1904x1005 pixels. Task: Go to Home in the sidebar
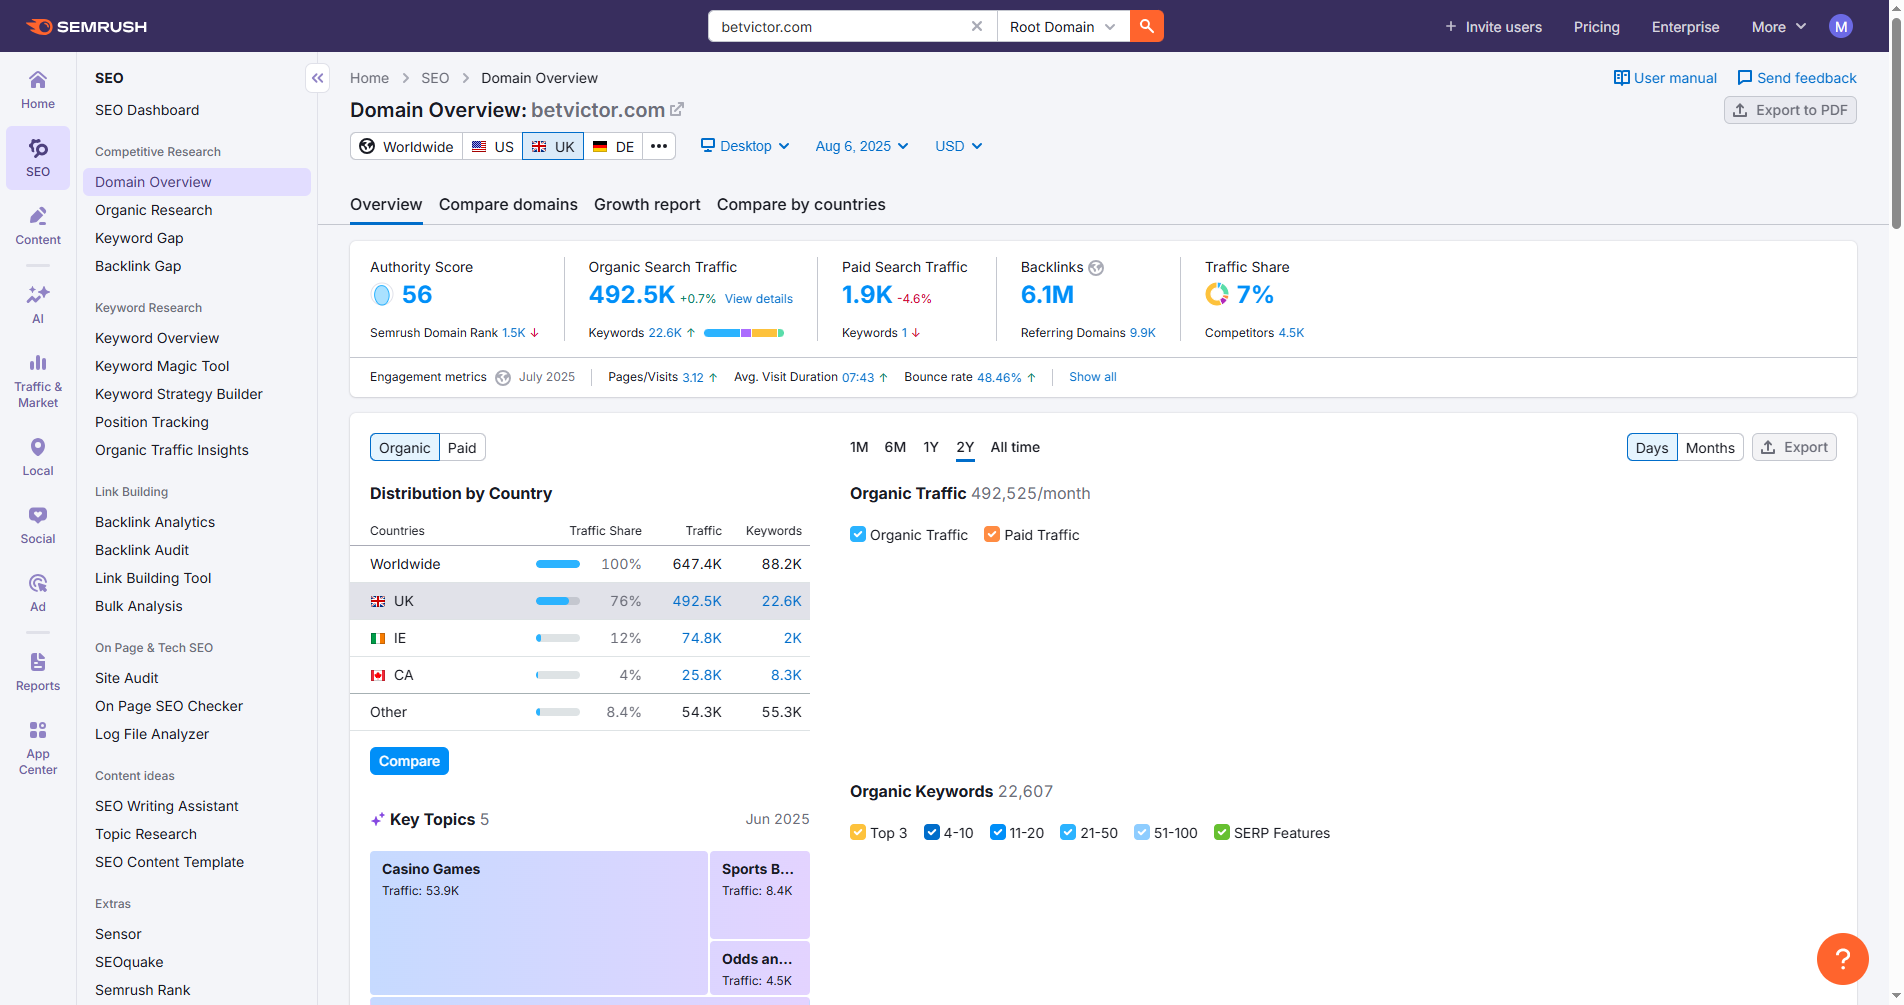(x=38, y=90)
